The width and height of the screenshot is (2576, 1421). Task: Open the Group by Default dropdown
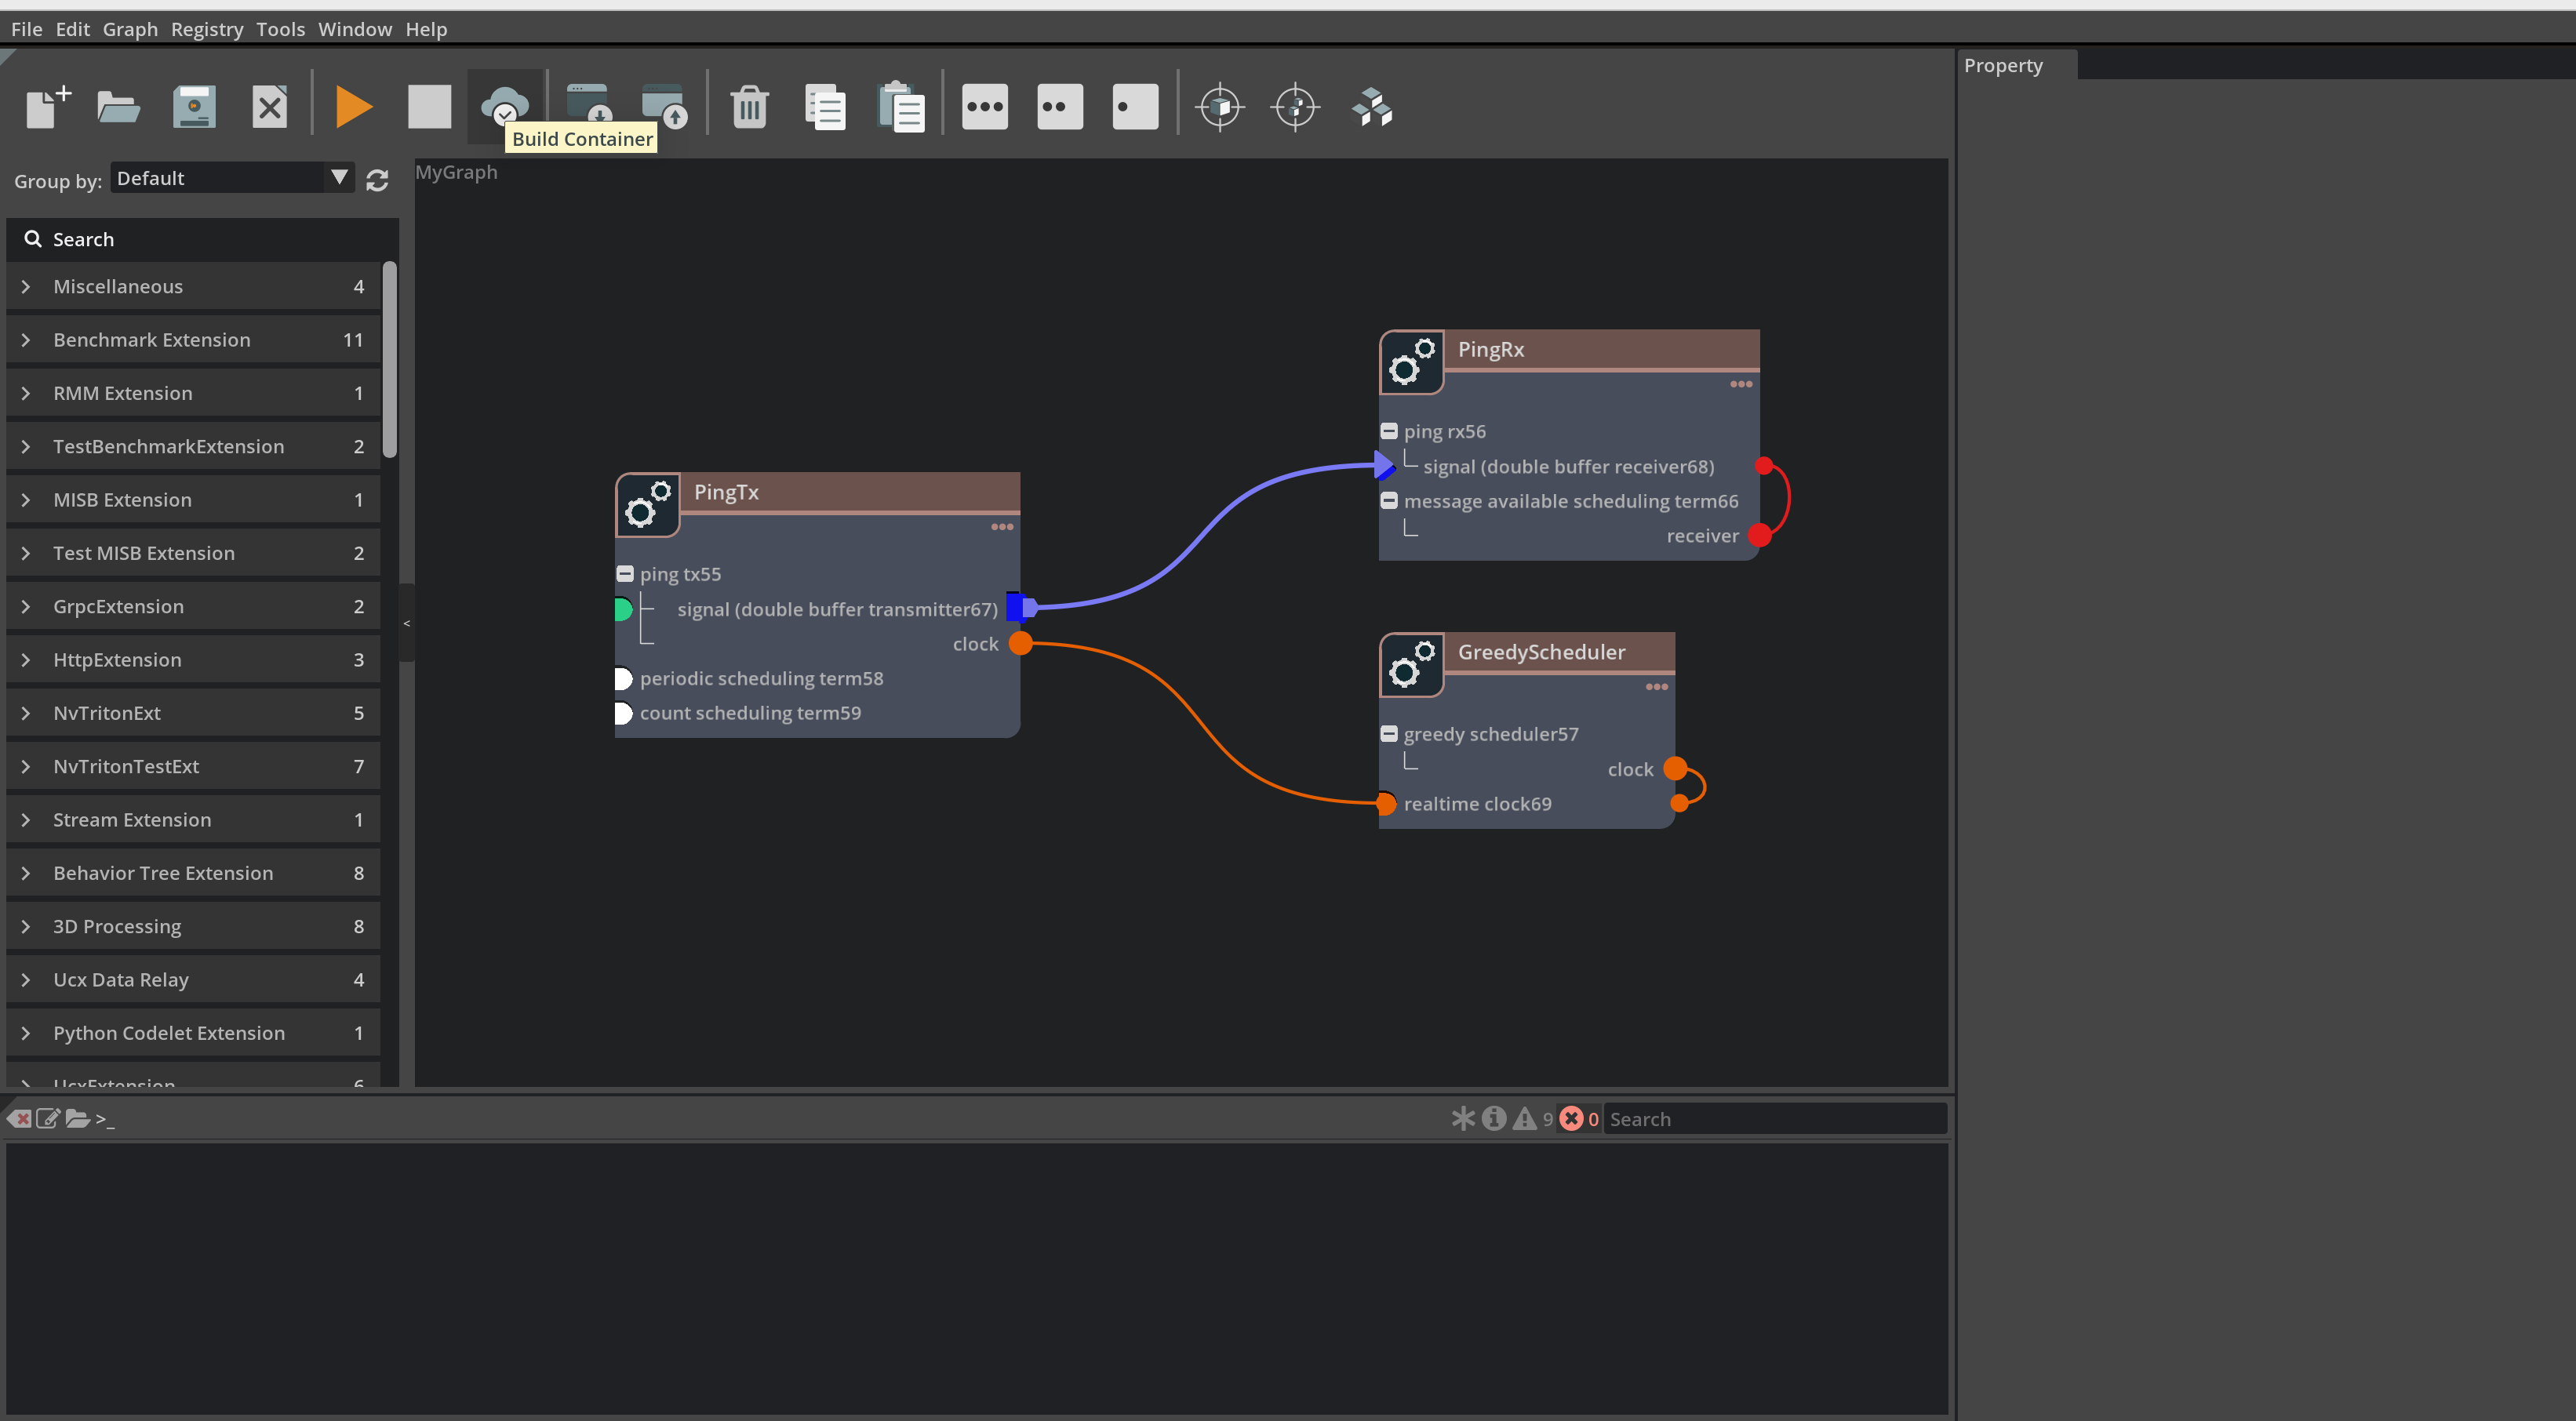(232, 178)
